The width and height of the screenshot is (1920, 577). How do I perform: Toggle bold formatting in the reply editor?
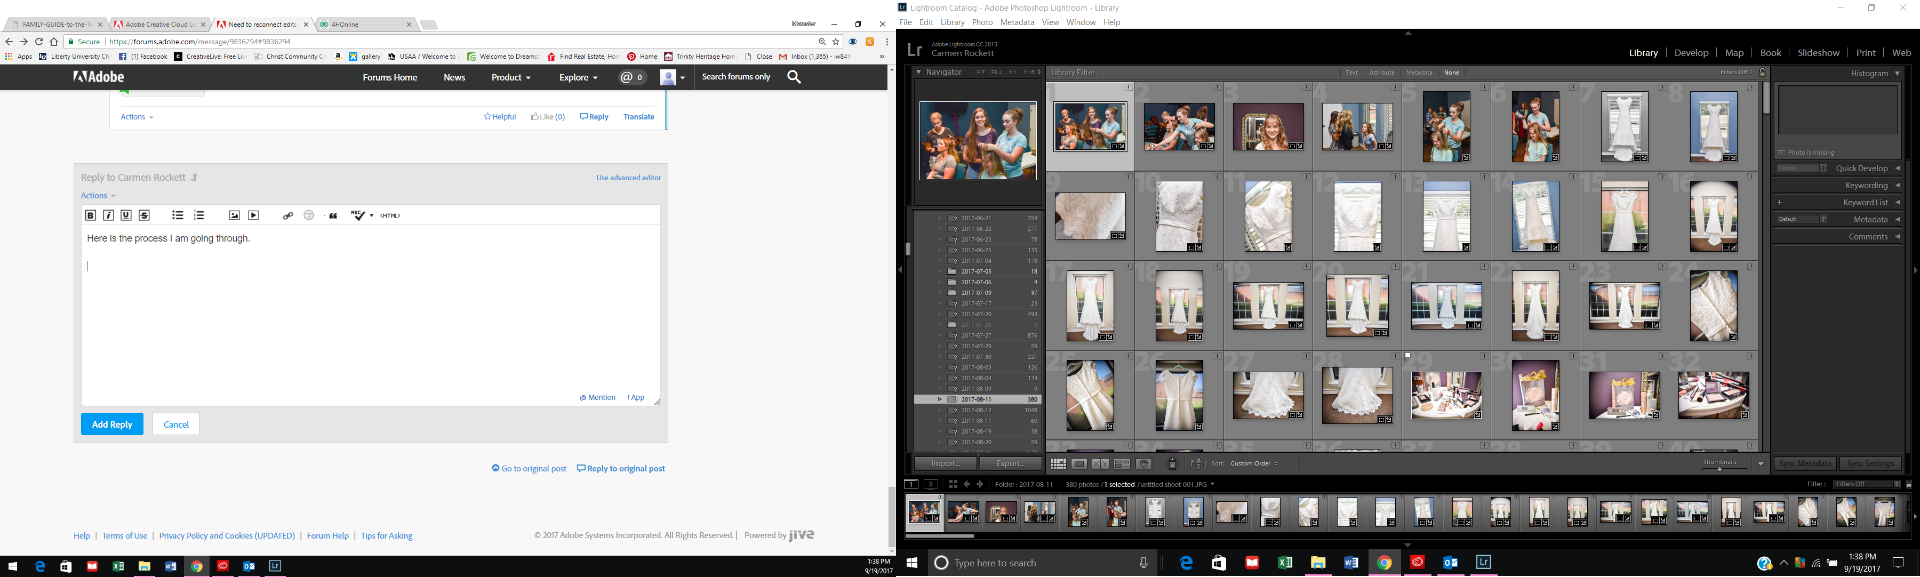tap(90, 215)
